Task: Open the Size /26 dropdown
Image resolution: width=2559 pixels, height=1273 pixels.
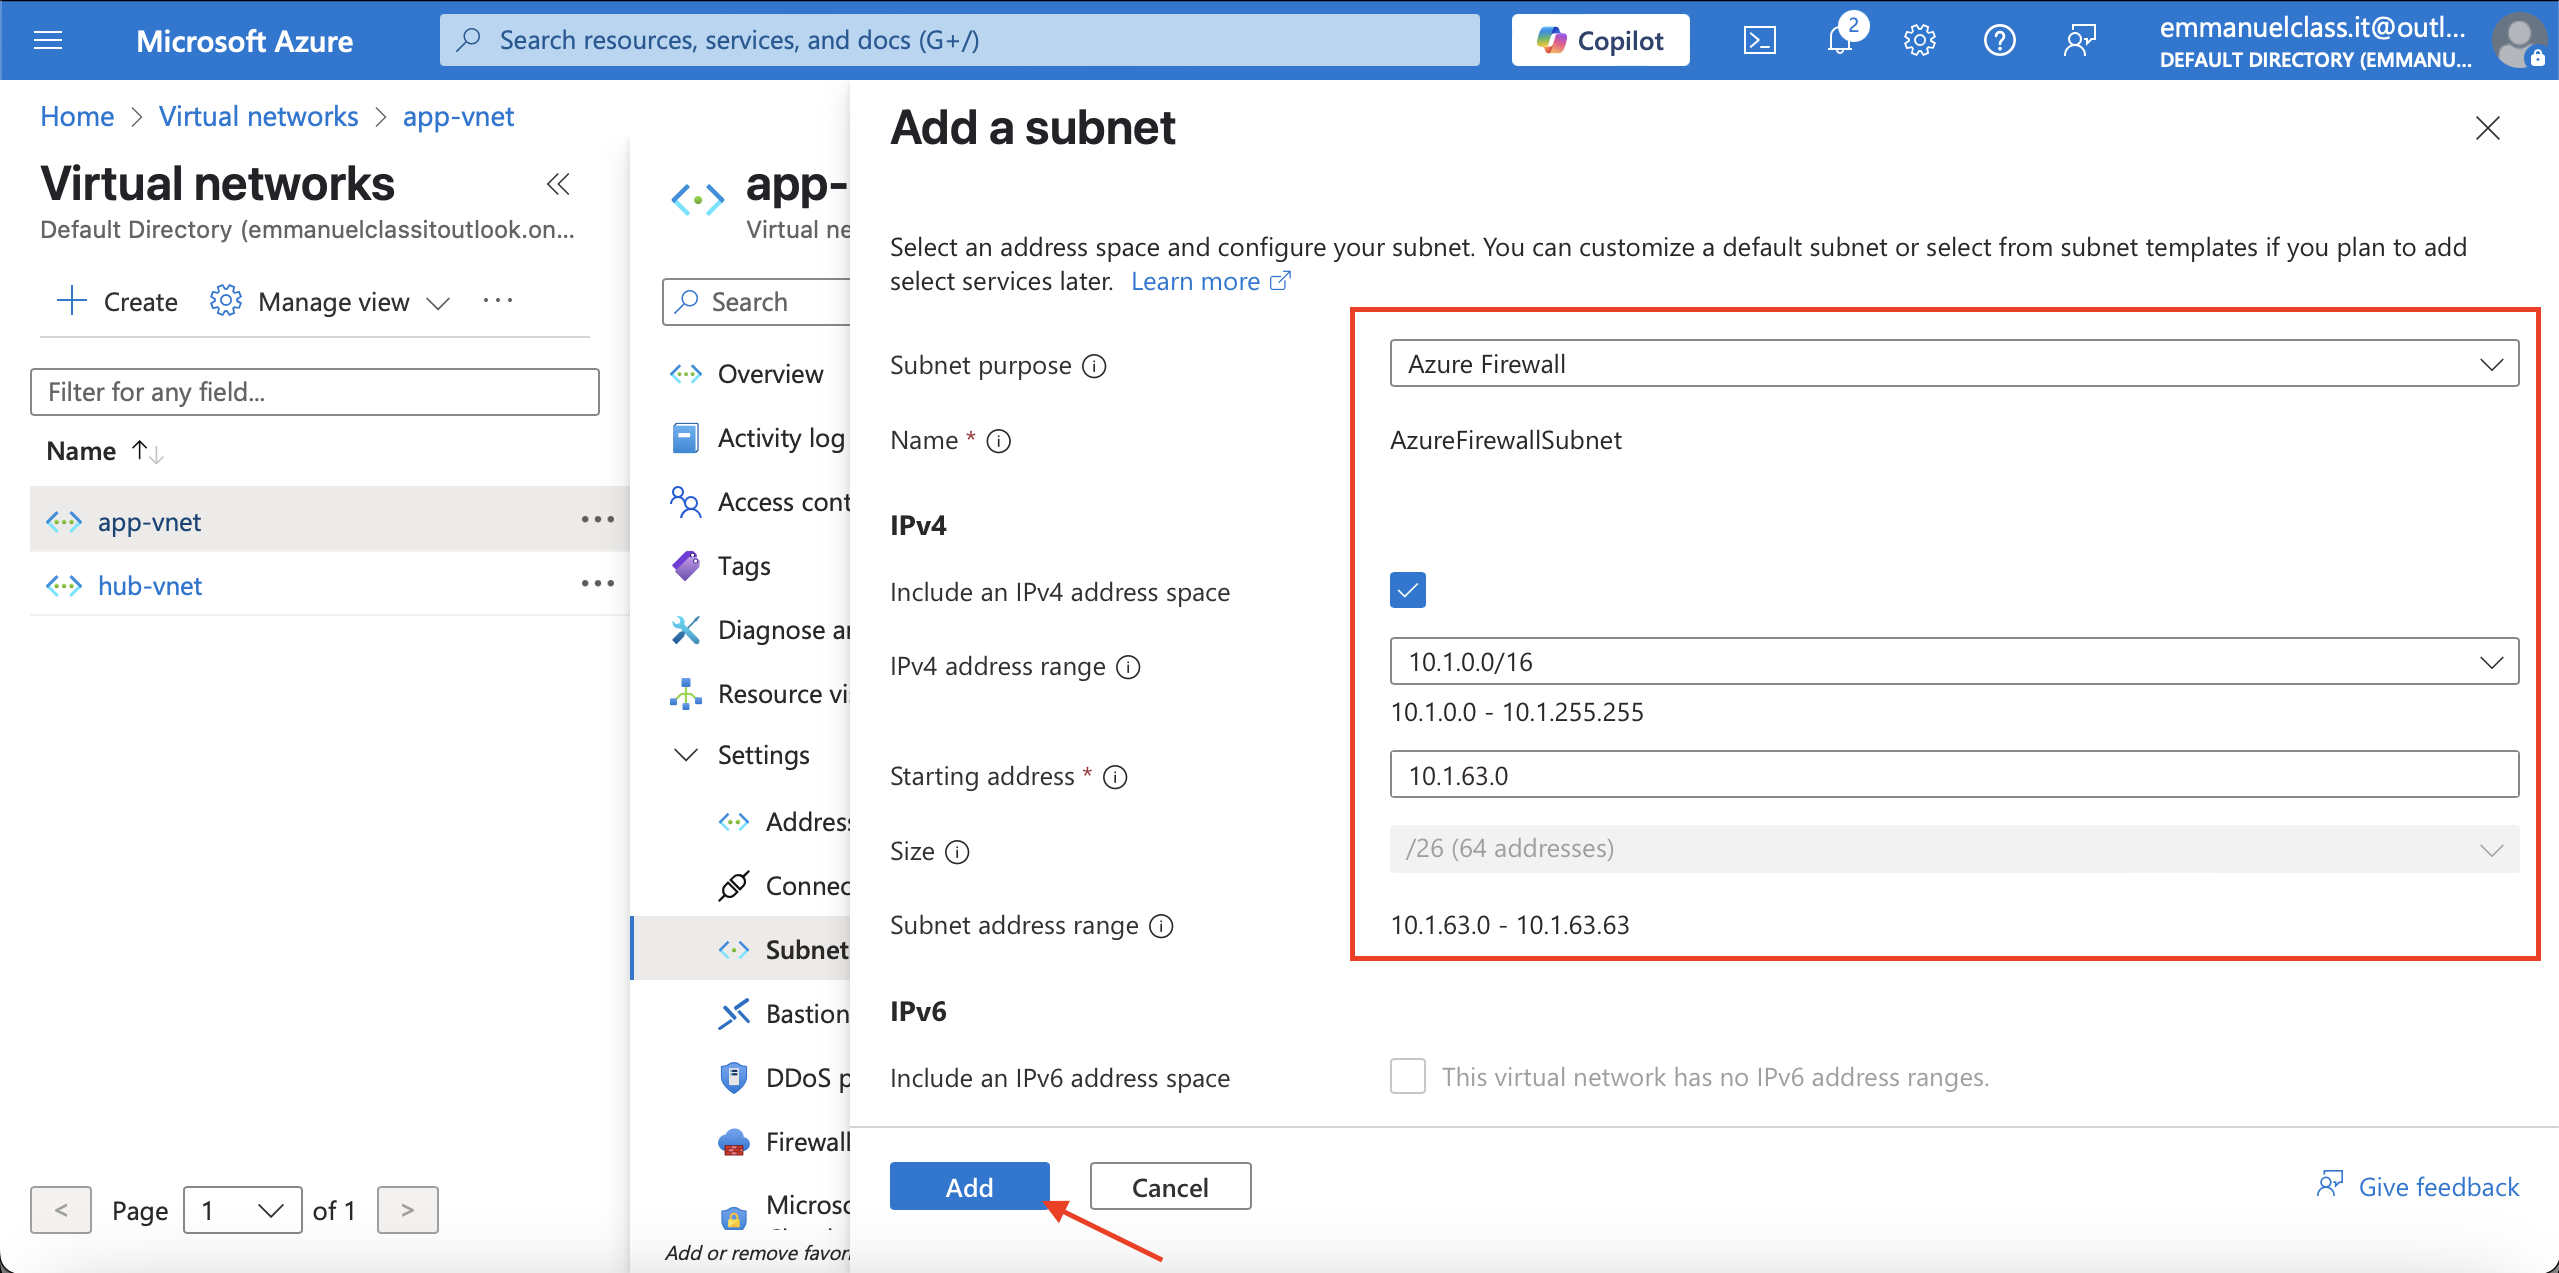Action: [x=1954, y=849]
